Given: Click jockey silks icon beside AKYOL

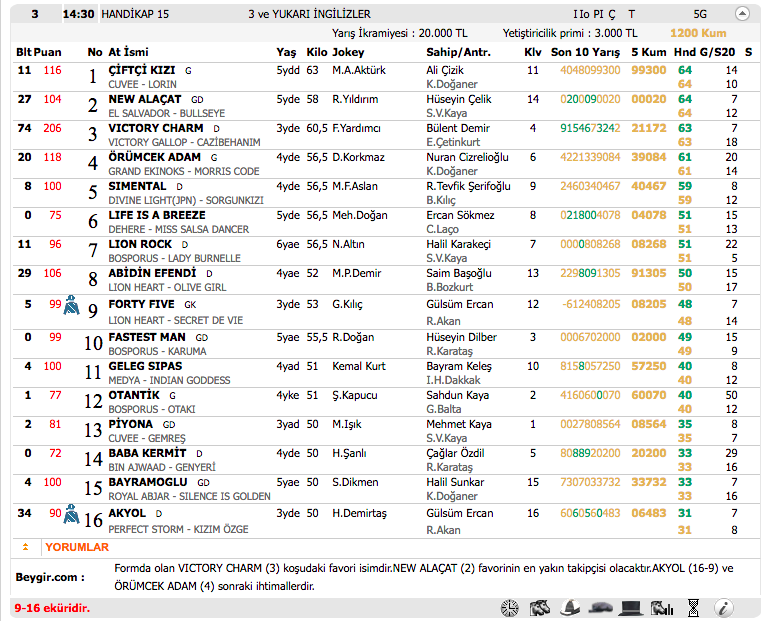Looking at the screenshot, I should tap(72, 515).
